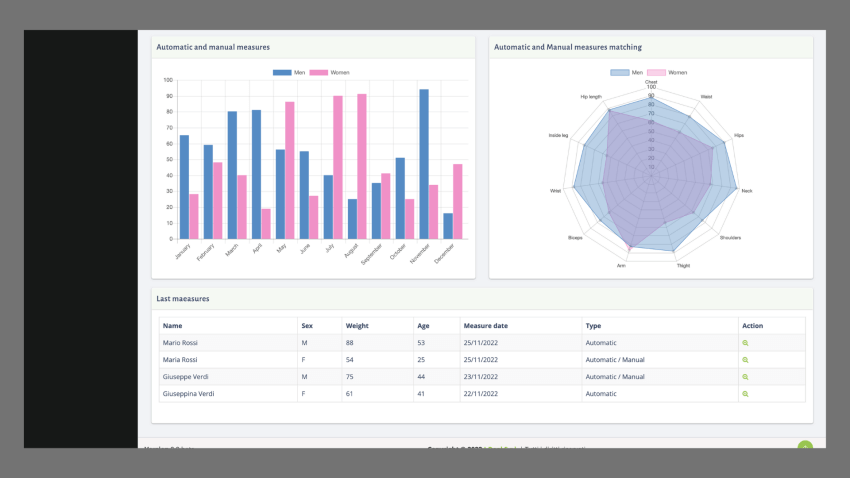Open details for Mario Rossi measure
Screen dimensions: 850x478
745,343
